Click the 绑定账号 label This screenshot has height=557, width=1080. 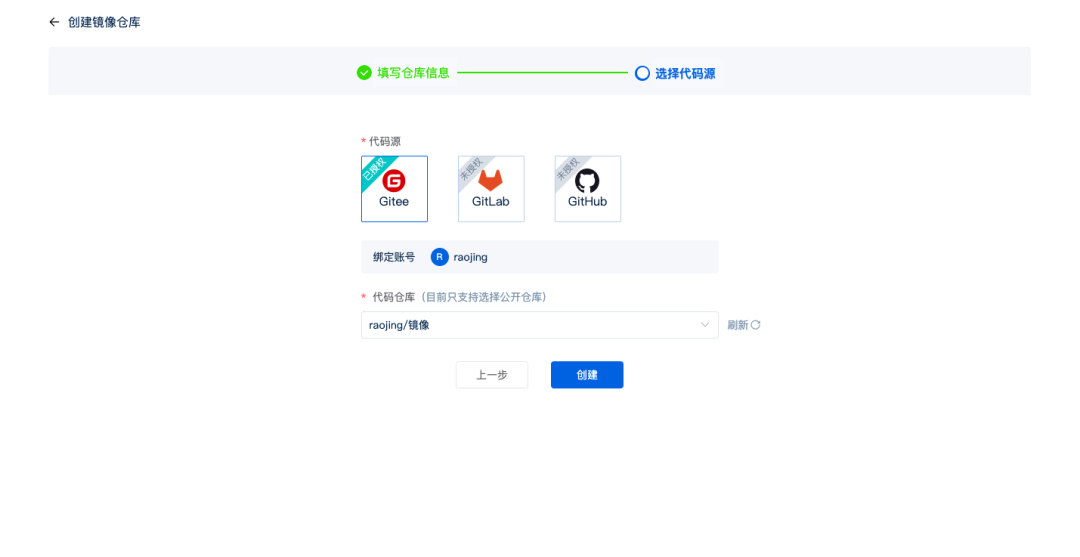pyautogui.click(x=394, y=257)
